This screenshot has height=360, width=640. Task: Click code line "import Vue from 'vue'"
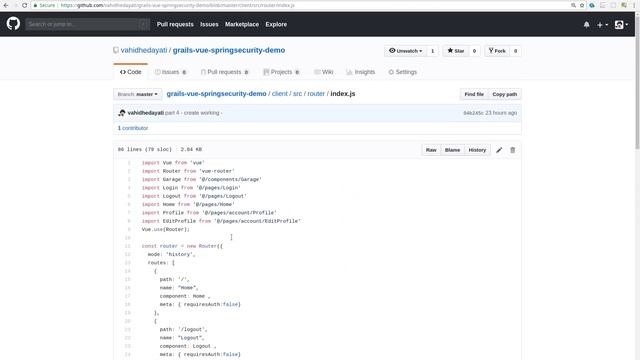pyautogui.click(x=173, y=163)
